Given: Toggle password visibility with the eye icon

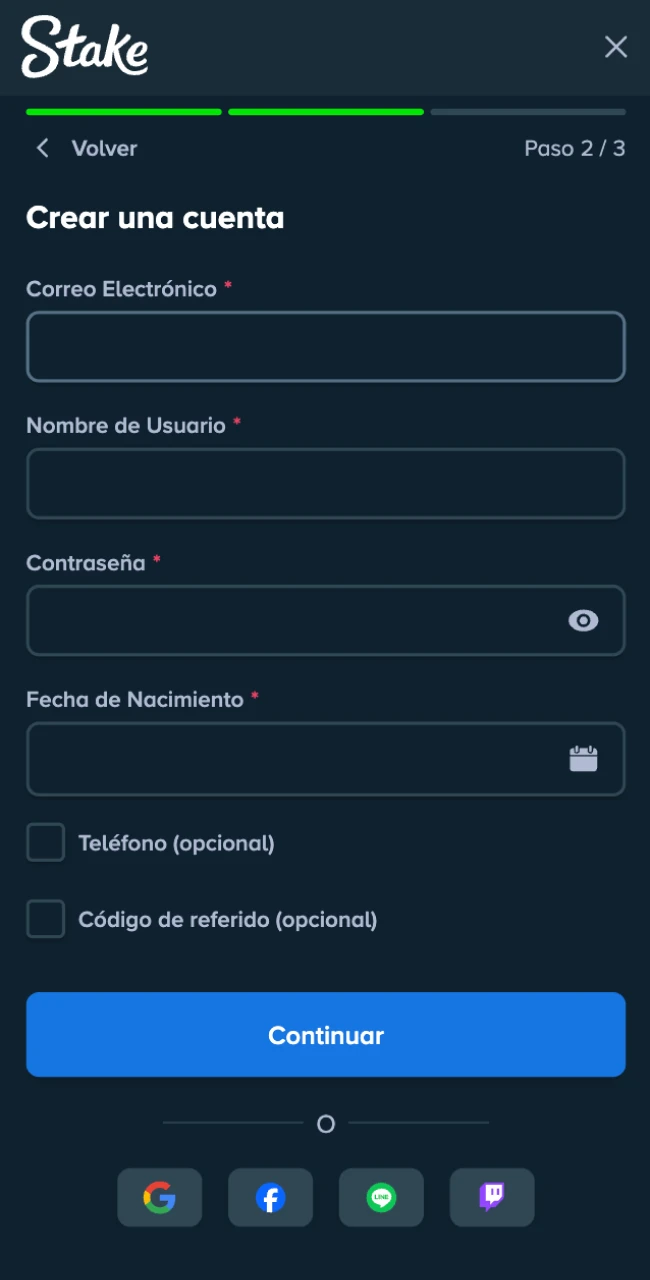Looking at the screenshot, I should click(584, 621).
